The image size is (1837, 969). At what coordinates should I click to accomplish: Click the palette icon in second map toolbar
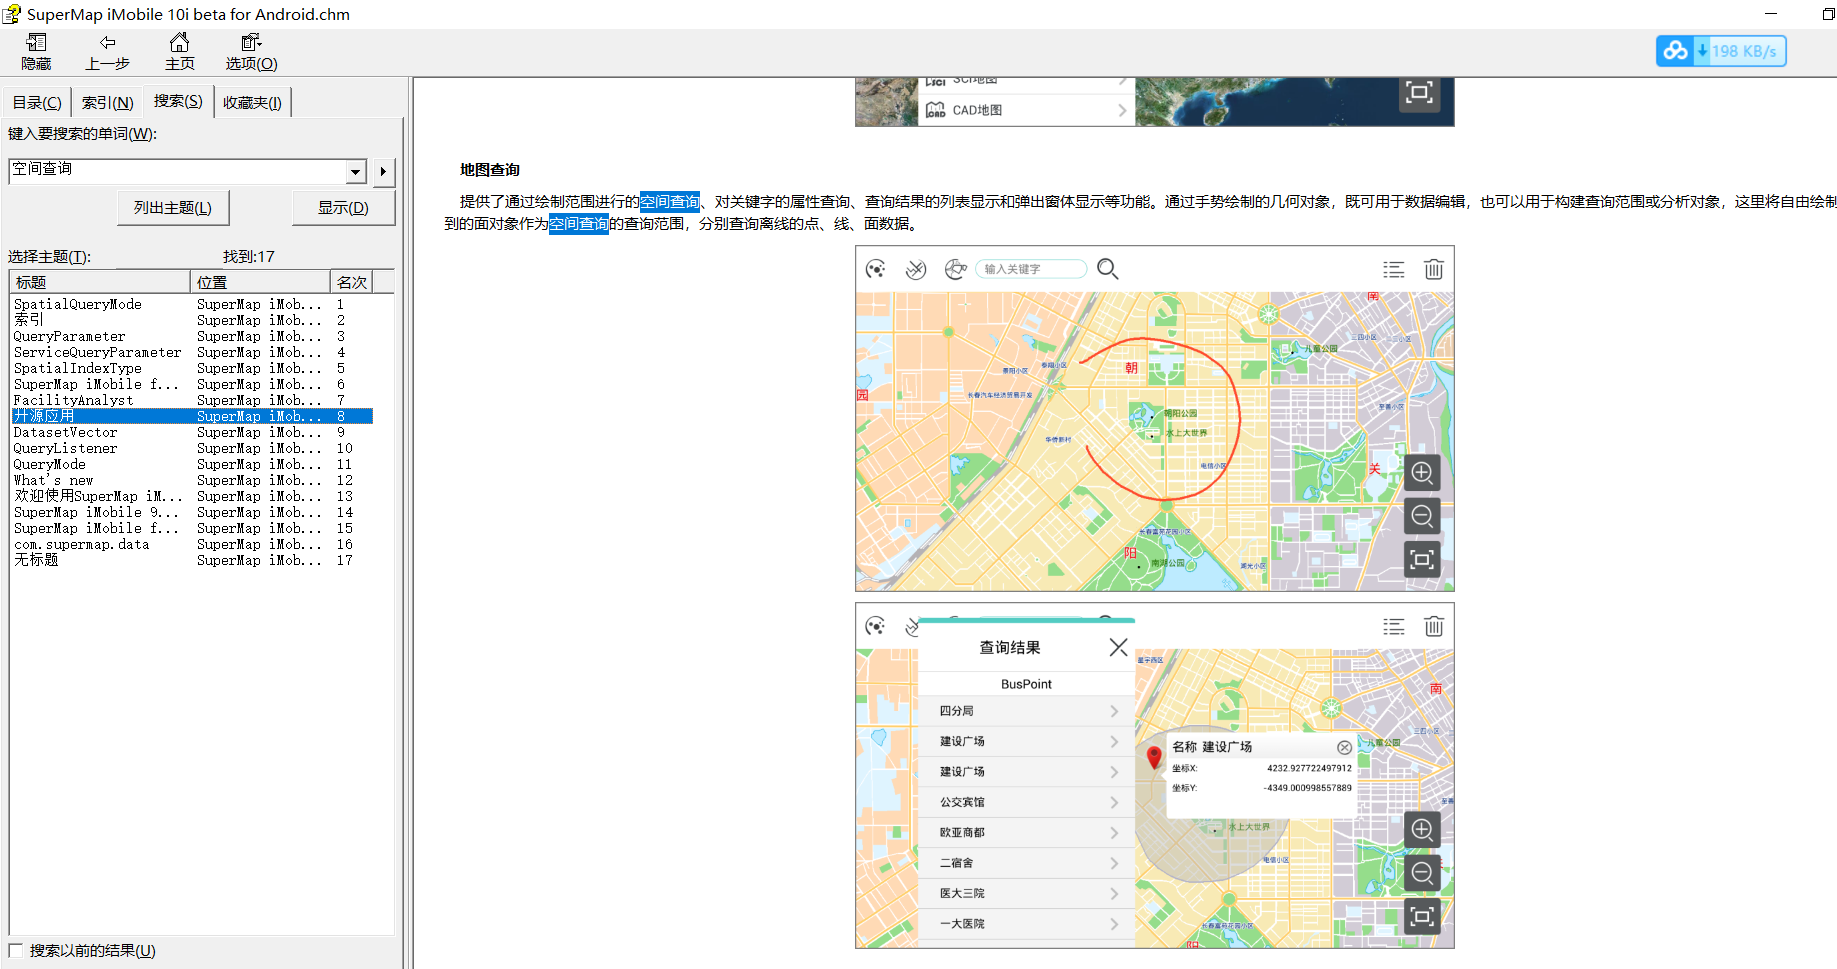click(x=876, y=626)
